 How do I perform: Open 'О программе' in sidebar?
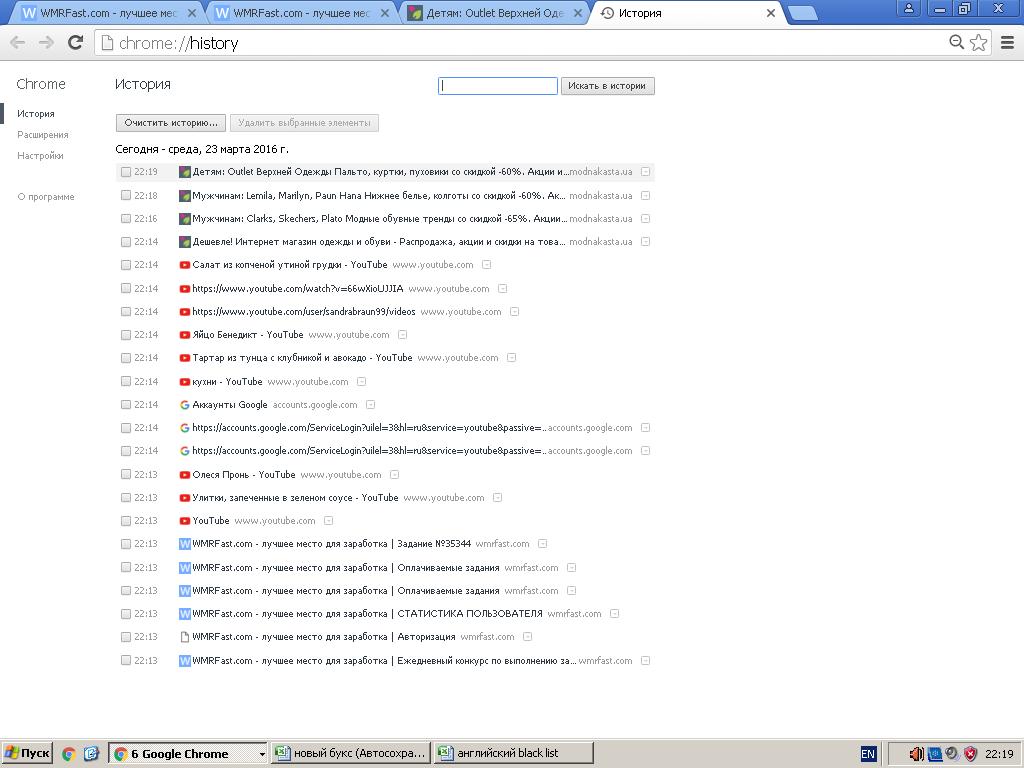(46, 197)
